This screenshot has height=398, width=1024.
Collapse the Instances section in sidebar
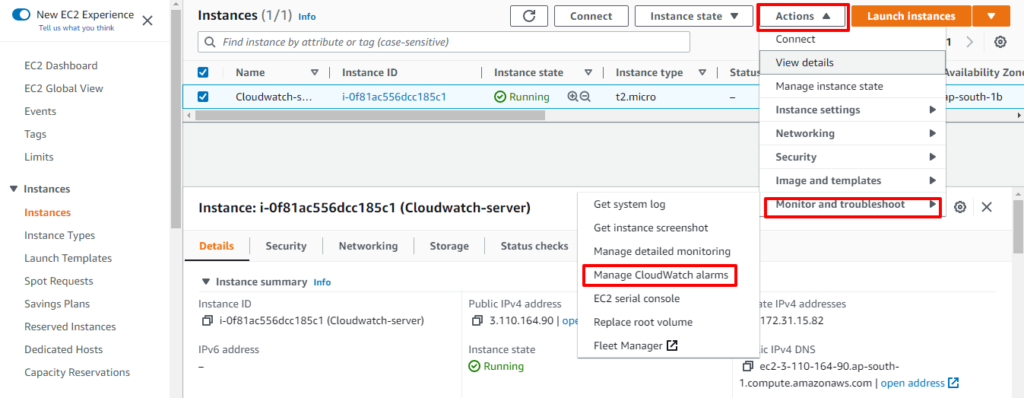pyautogui.click(x=14, y=189)
